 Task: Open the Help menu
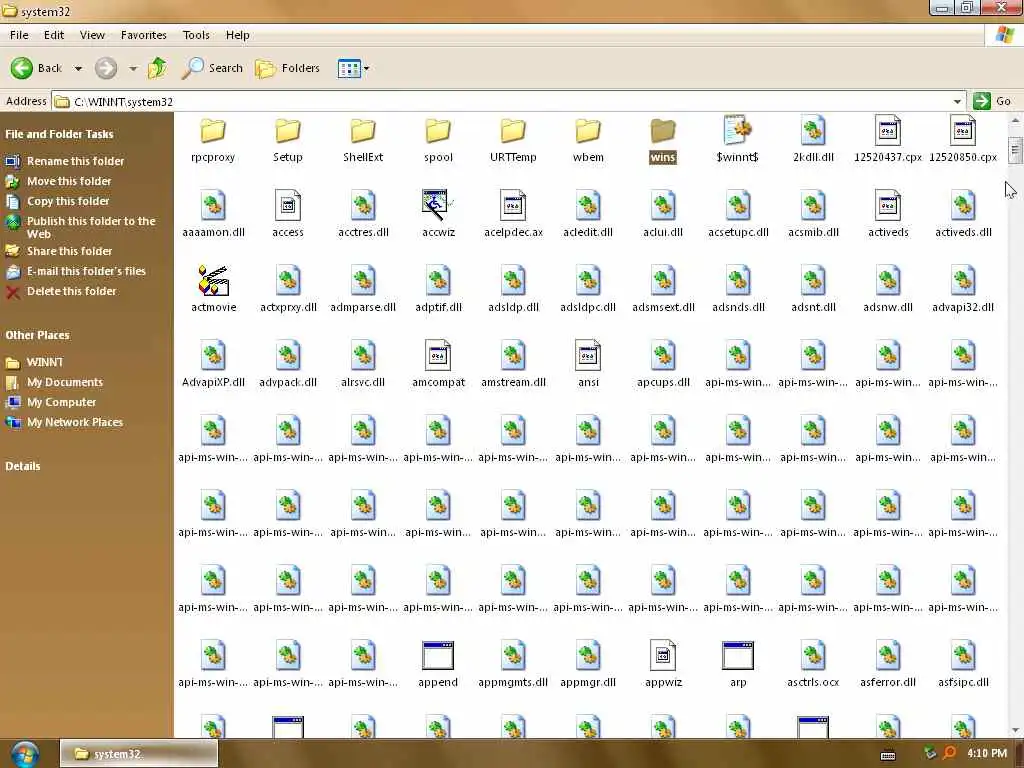tap(238, 35)
